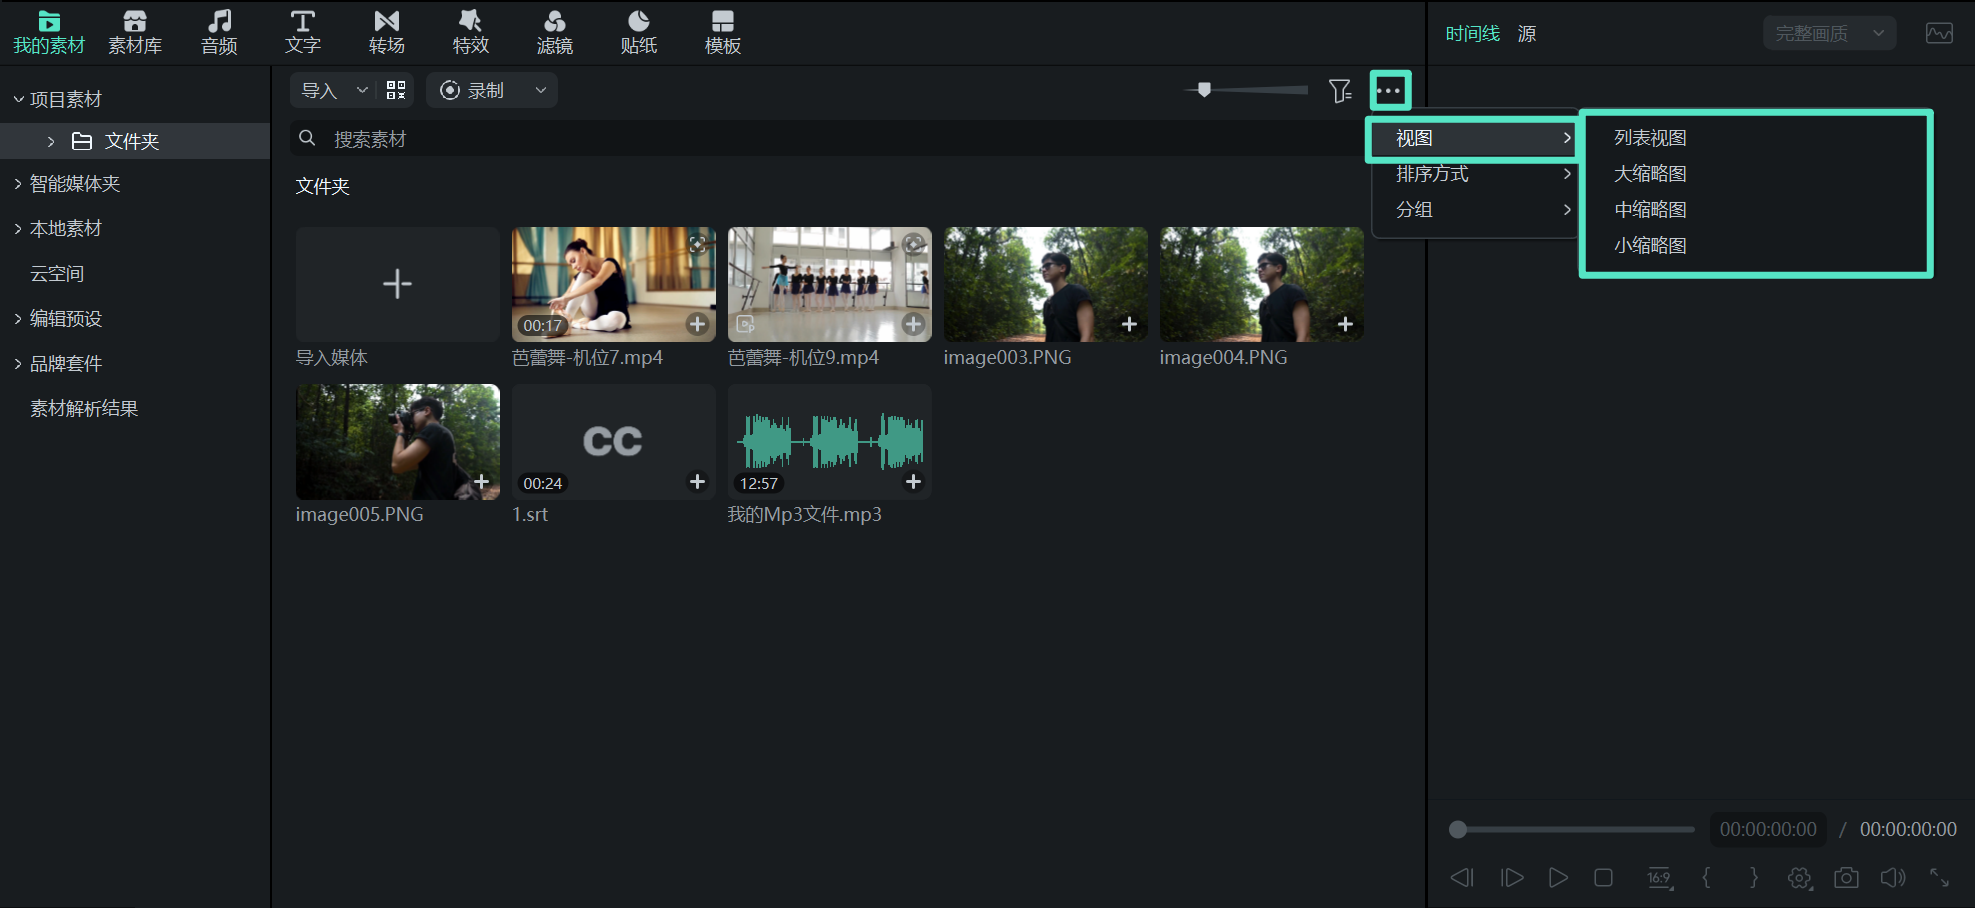The image size is (1975, 908).
Task: Click the fullscreen expand icon in preview
Action: [x=1939, y=878]
